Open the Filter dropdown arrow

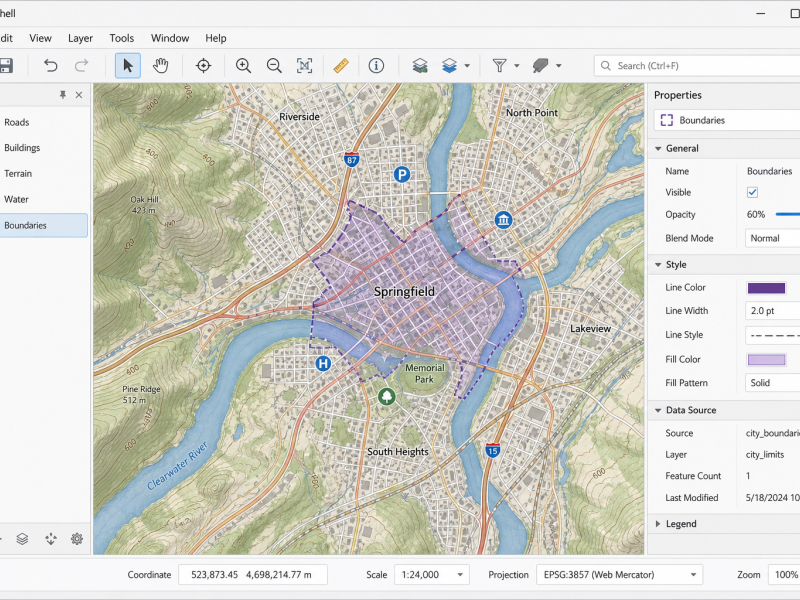pos(517,66)
